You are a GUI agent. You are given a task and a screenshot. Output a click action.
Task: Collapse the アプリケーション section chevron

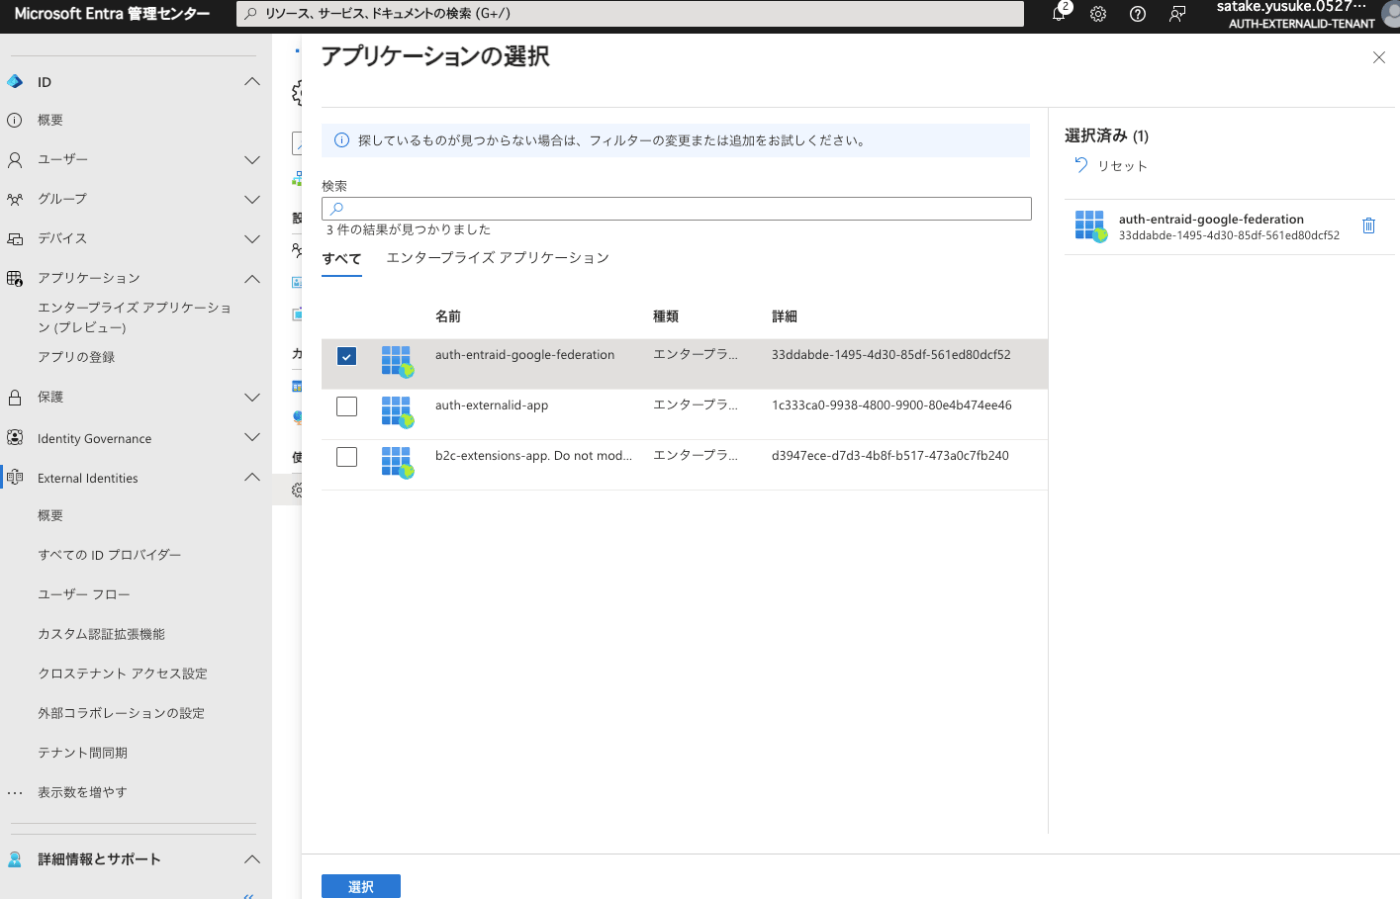(252, 278)
